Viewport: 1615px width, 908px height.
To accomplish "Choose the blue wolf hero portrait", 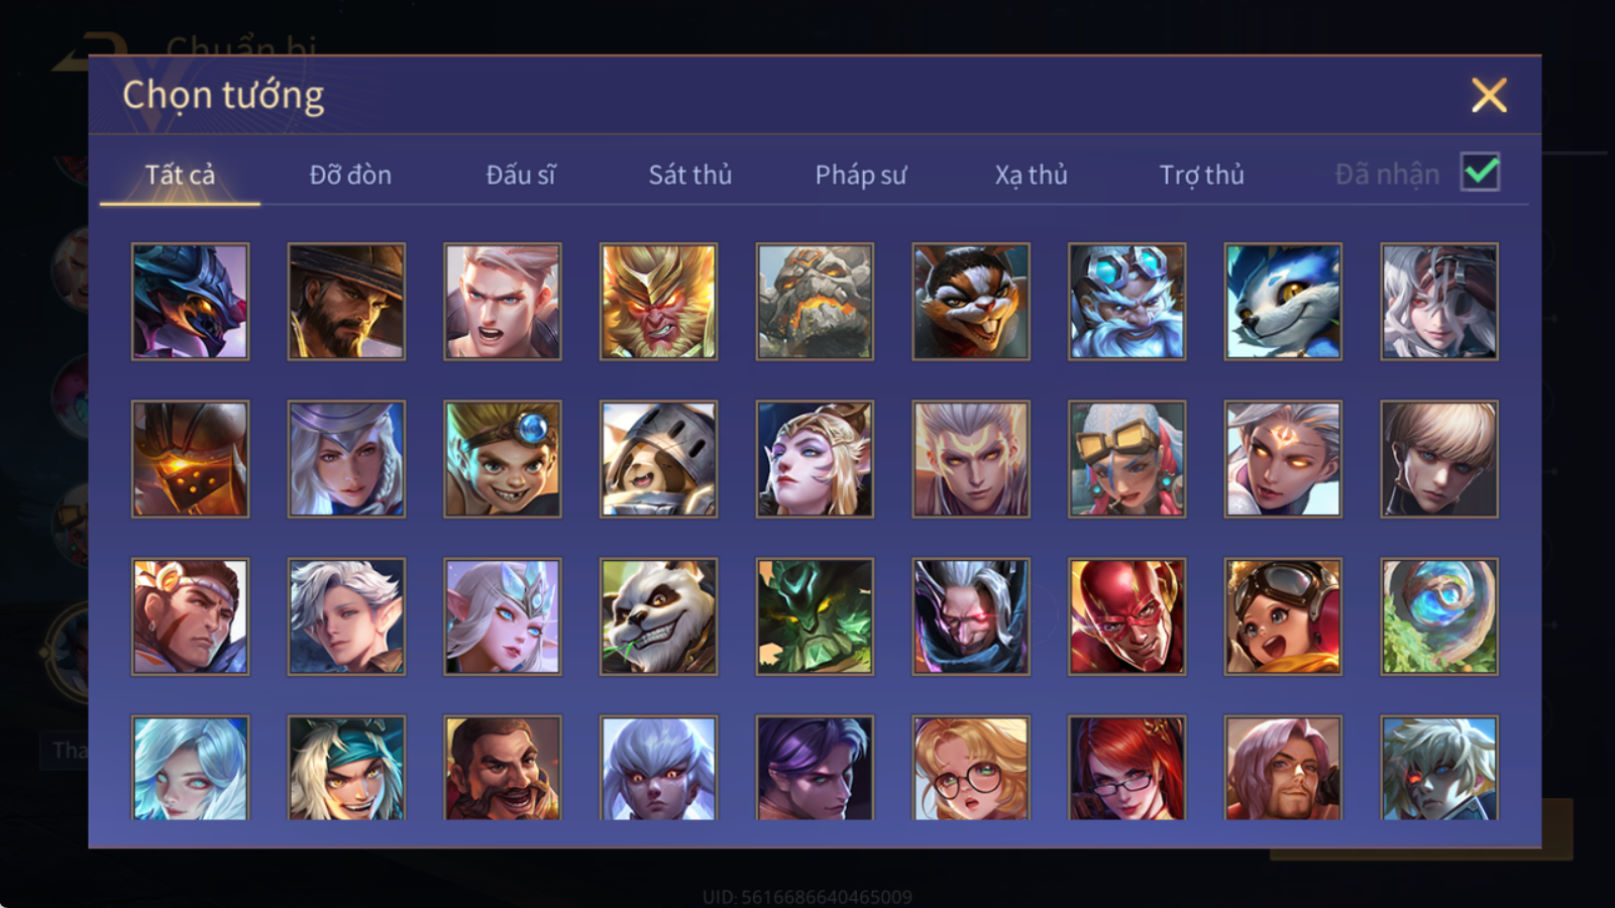I will [x=1283, y=301].
